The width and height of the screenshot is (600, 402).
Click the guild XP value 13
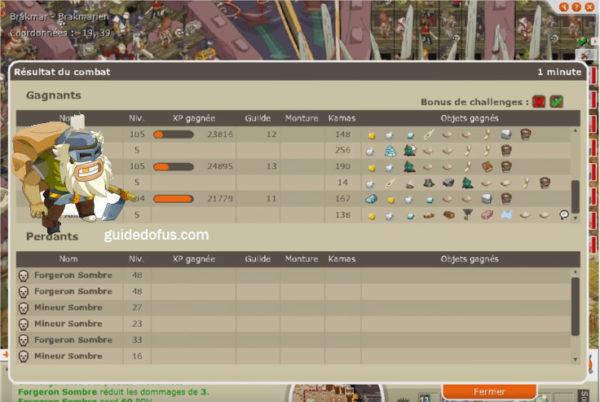tap(271, 167)
